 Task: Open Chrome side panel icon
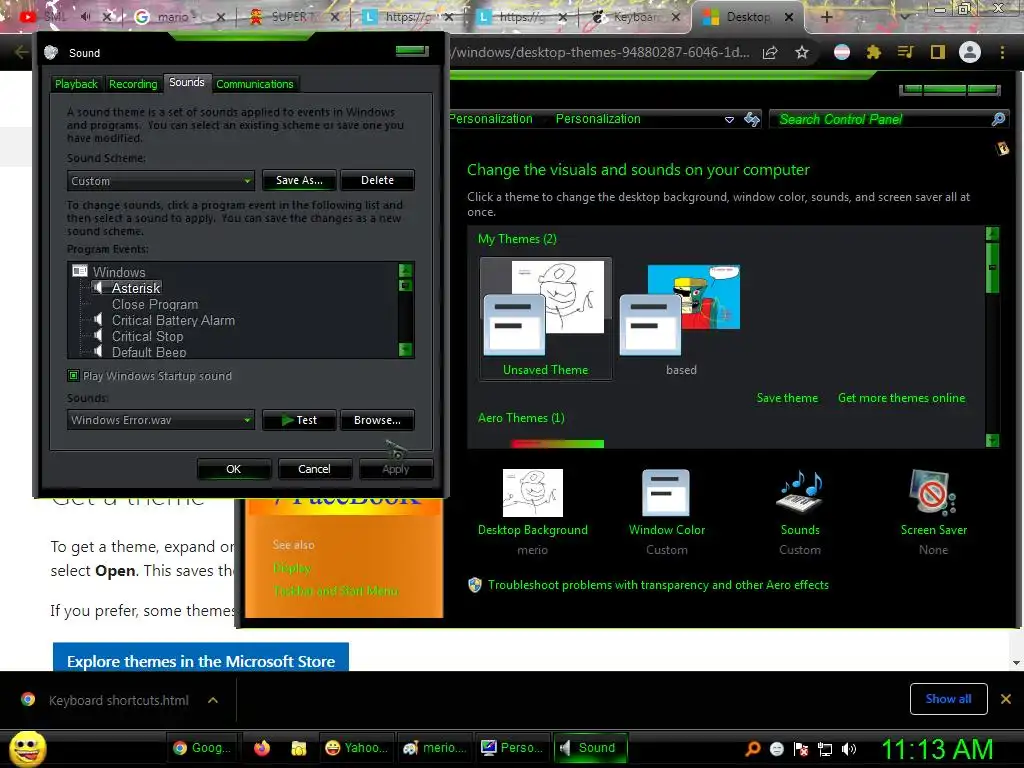point(938,52)
